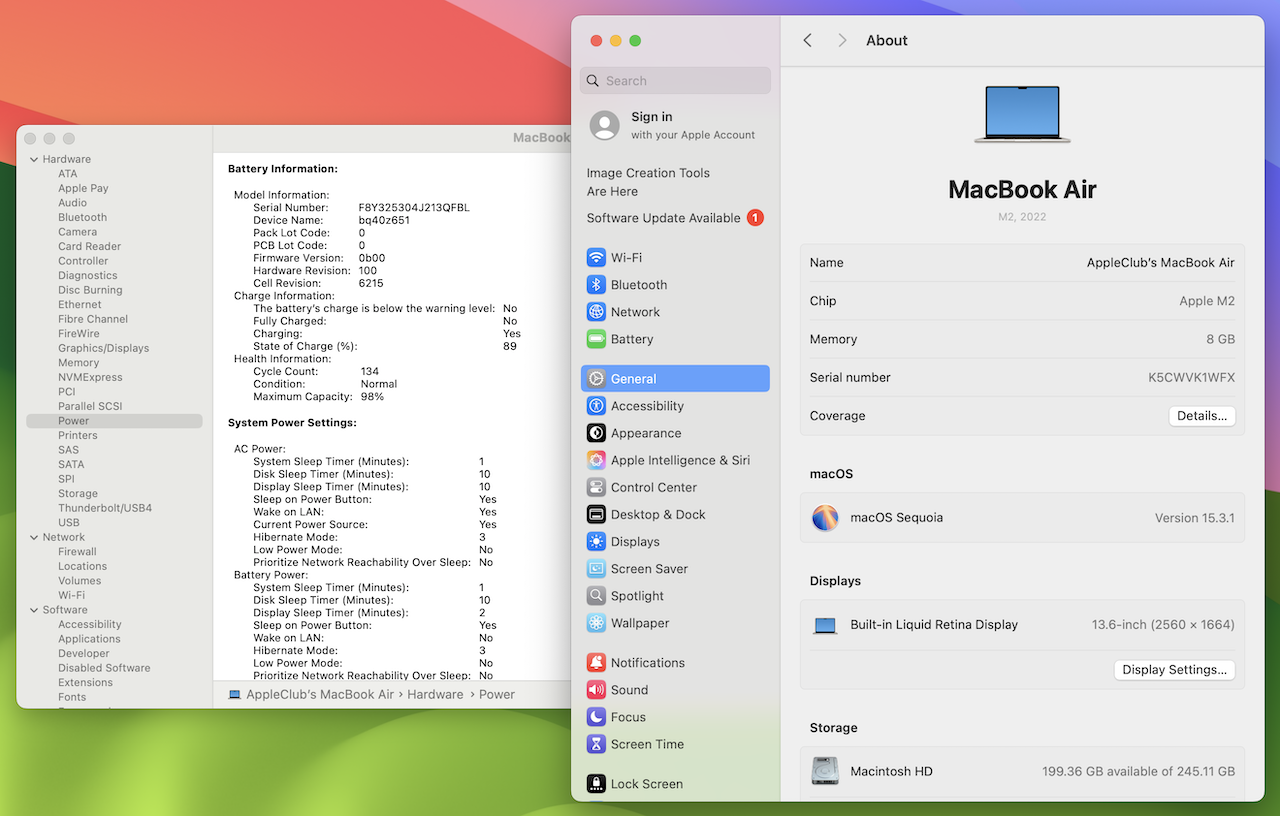The height and width of the screenshot is (816, 1280).
Task: Open the Displays sun icon
Action: 596,542
